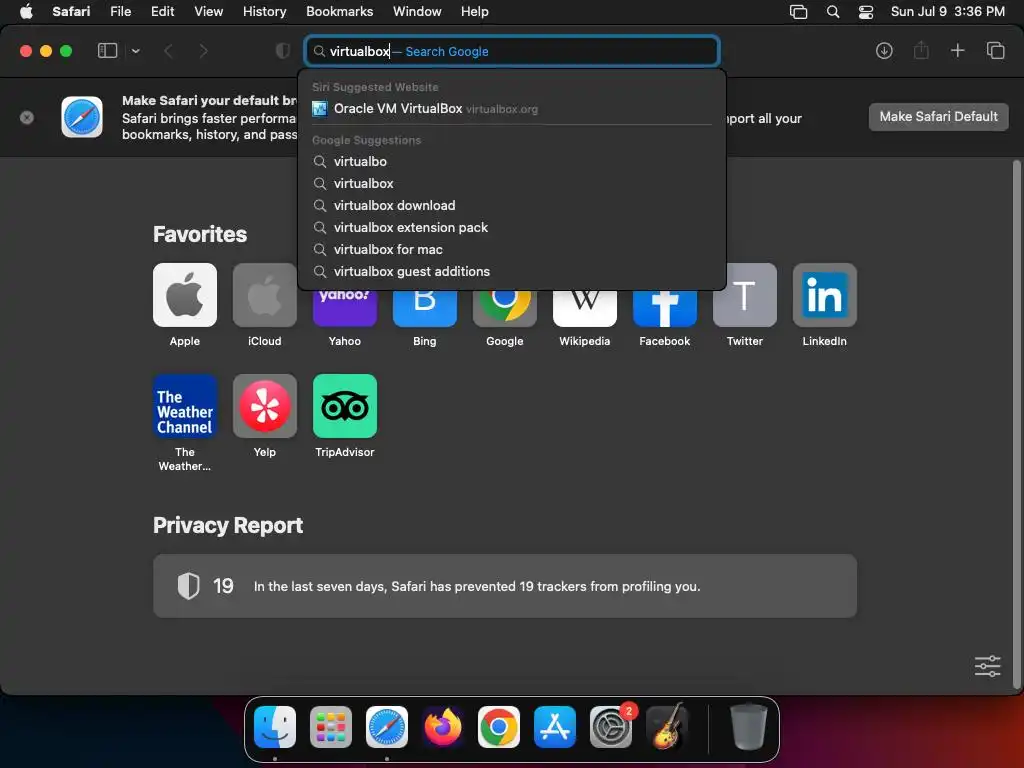Open the File menu

tap(120, 11)
